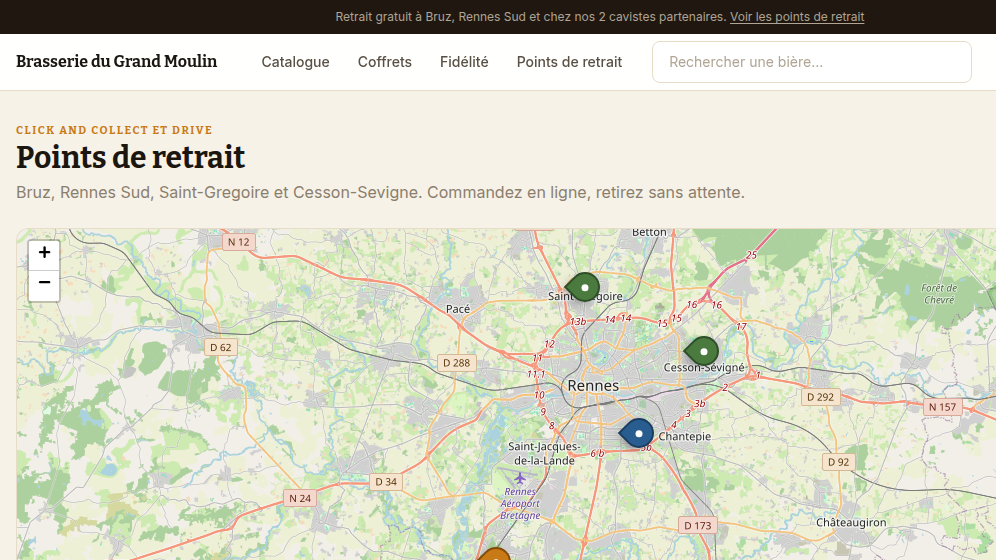
Task: Zoom in on the map
Action: [44, 253]
